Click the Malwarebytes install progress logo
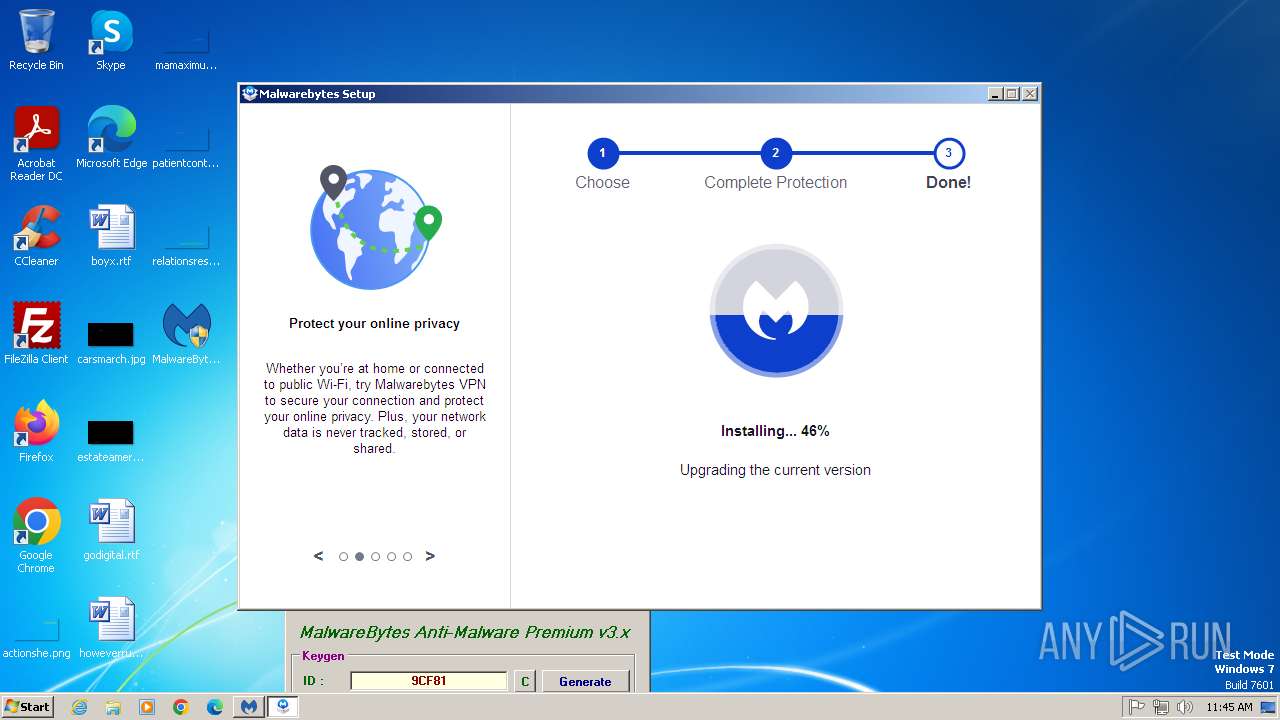1280x720 pixels. 776,310
